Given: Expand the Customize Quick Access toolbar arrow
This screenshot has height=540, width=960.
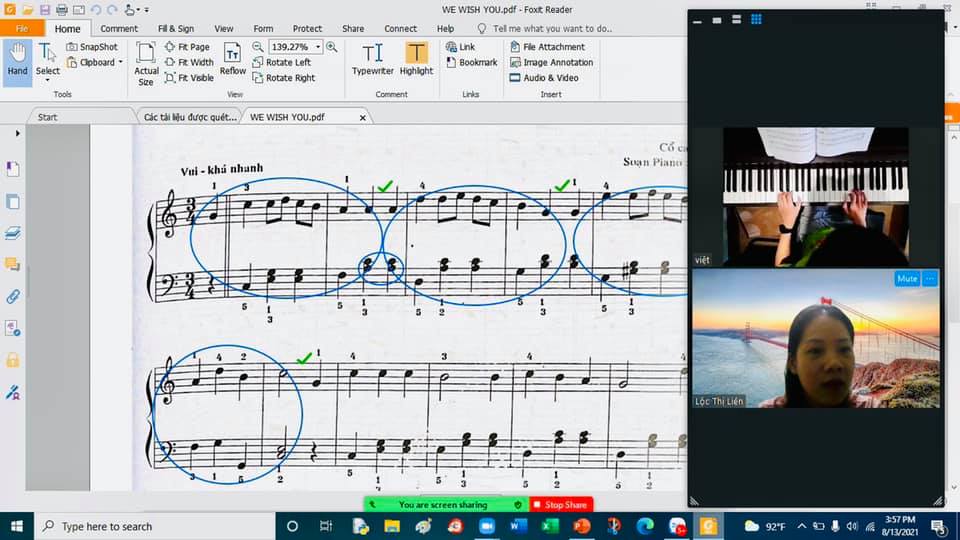Looking at the screenshot, I should click(x=146, y=10).
